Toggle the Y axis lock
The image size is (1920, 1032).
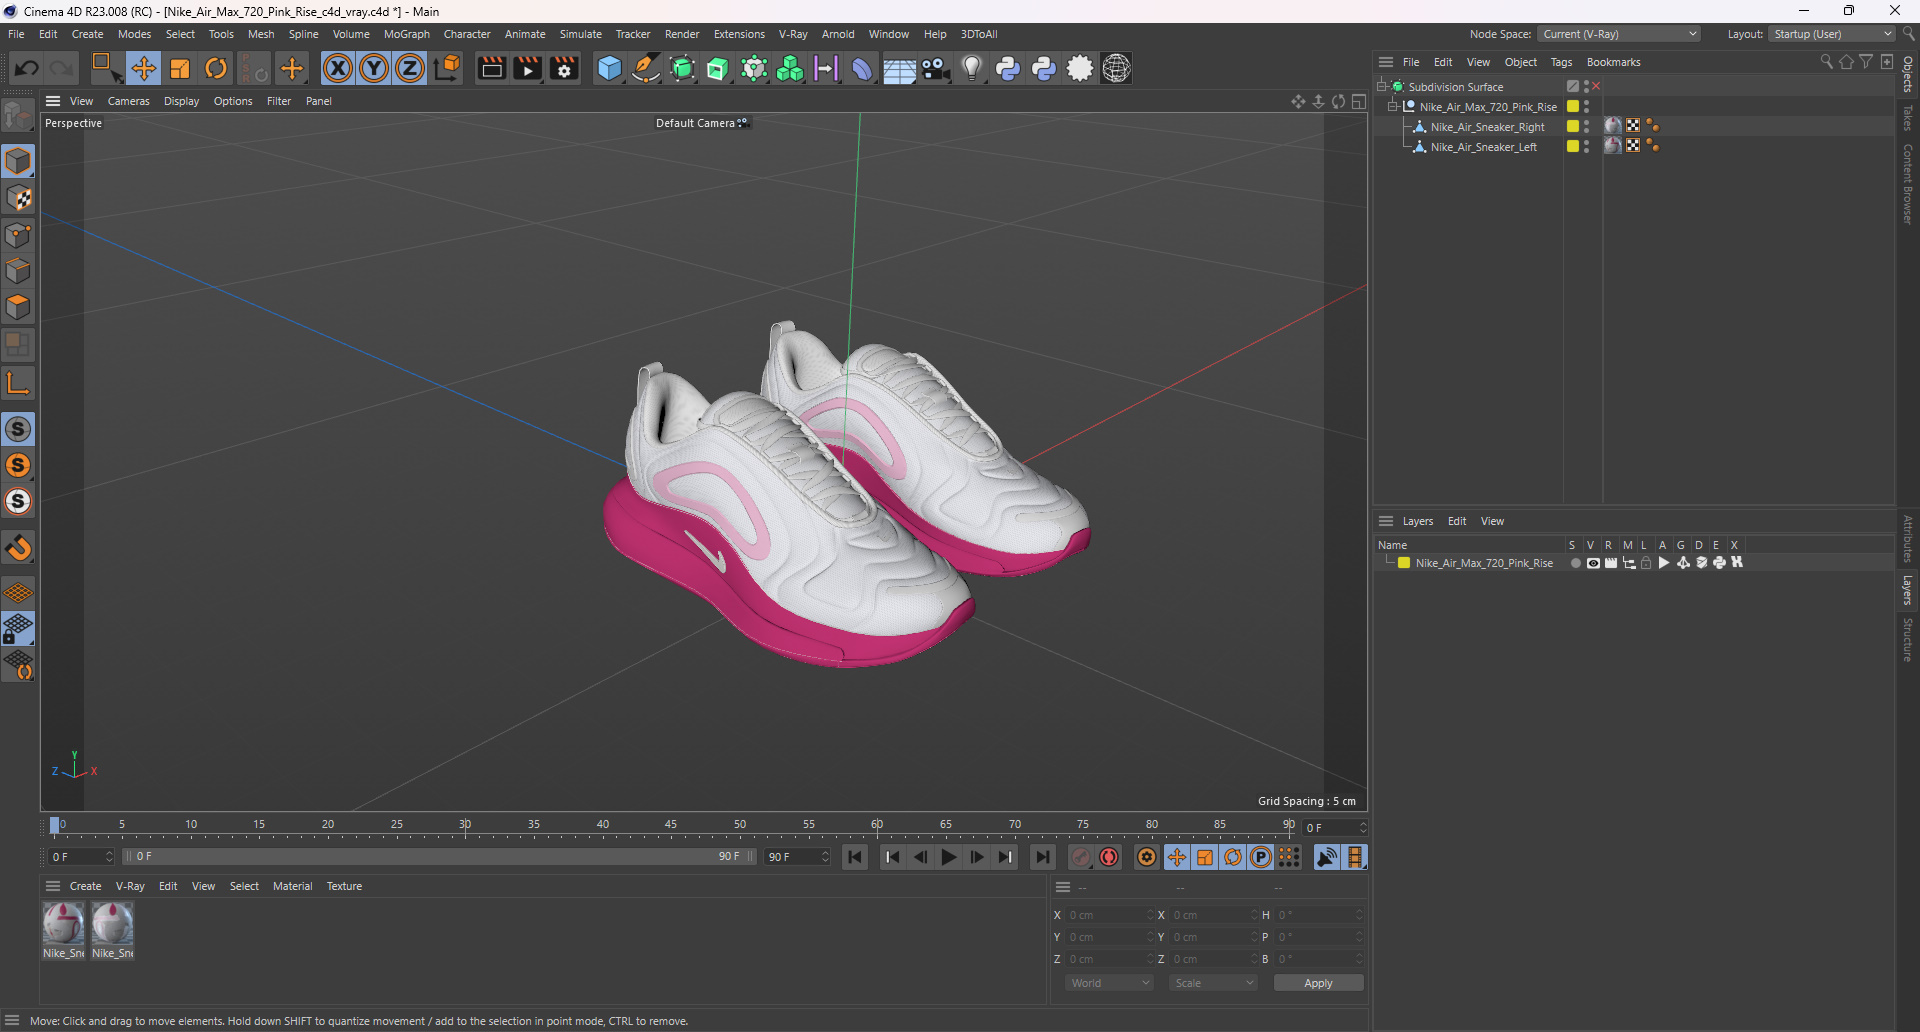(x=374, y=68)
